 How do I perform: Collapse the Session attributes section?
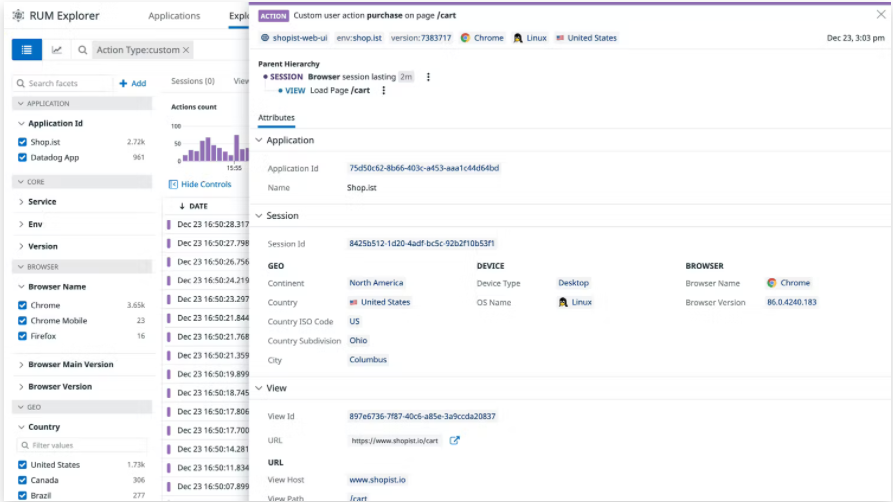259,216
